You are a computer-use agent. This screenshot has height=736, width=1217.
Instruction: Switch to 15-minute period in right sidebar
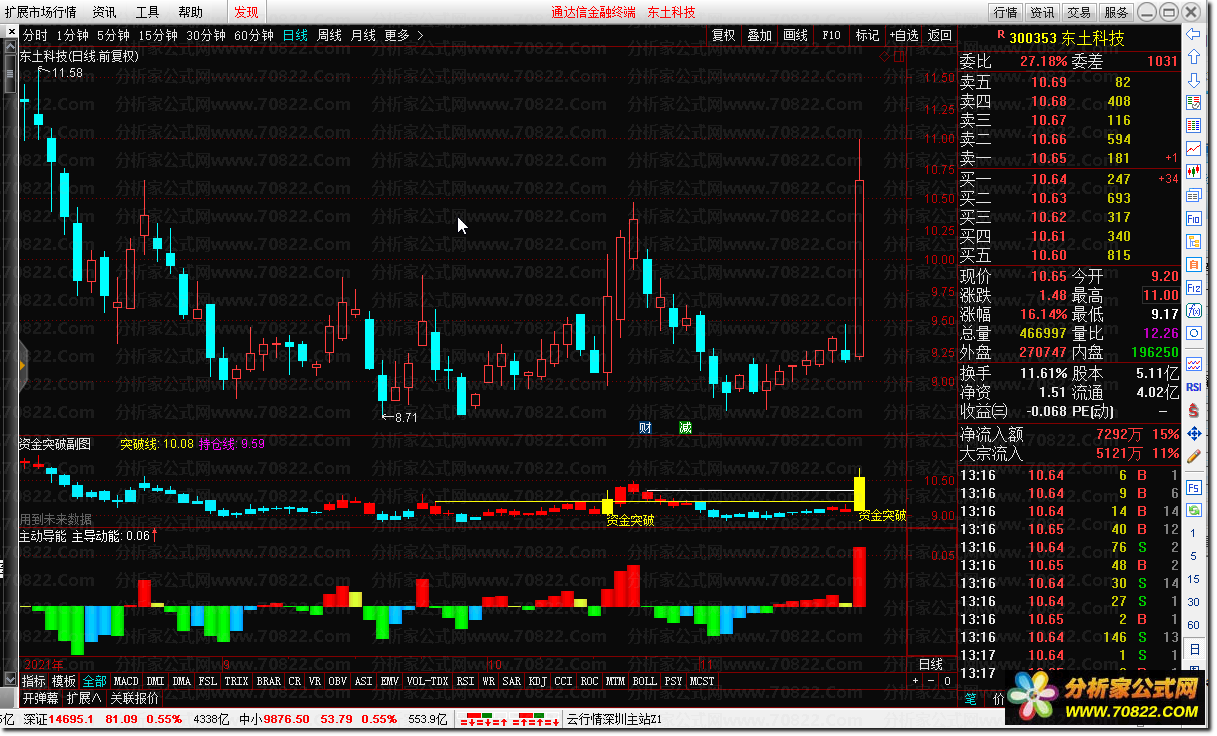click(1194, 579)
